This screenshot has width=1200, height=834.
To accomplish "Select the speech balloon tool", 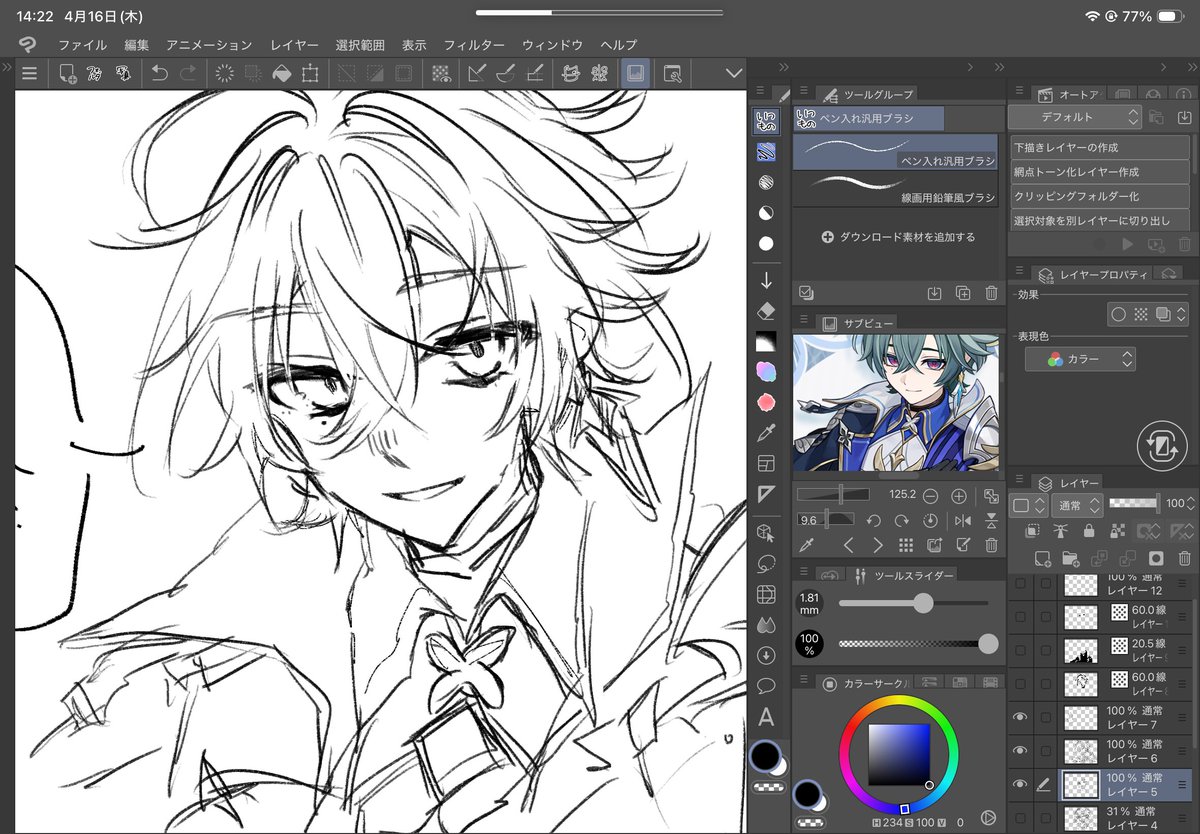I will [766, 686].
